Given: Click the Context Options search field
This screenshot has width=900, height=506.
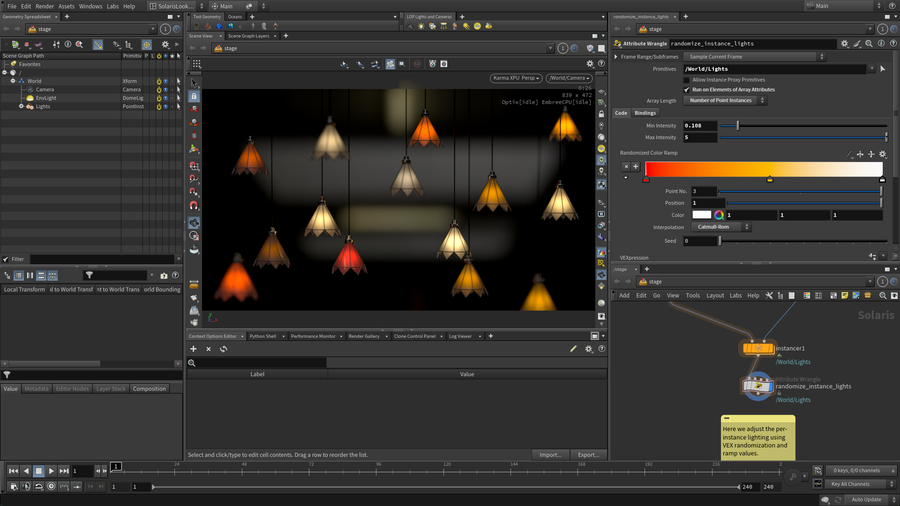Looking at the screenshot, I should tap(262, 363).
